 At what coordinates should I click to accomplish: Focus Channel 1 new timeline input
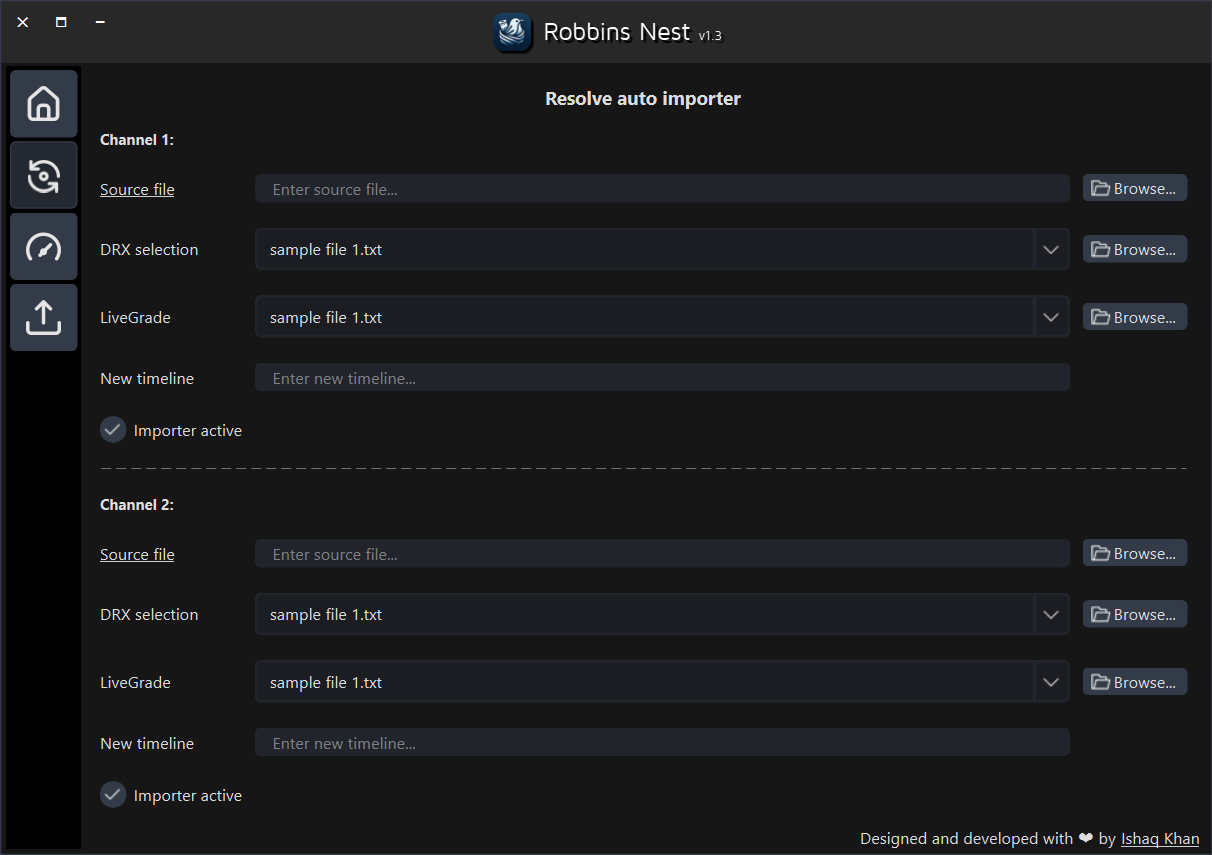tap(662, 378)
